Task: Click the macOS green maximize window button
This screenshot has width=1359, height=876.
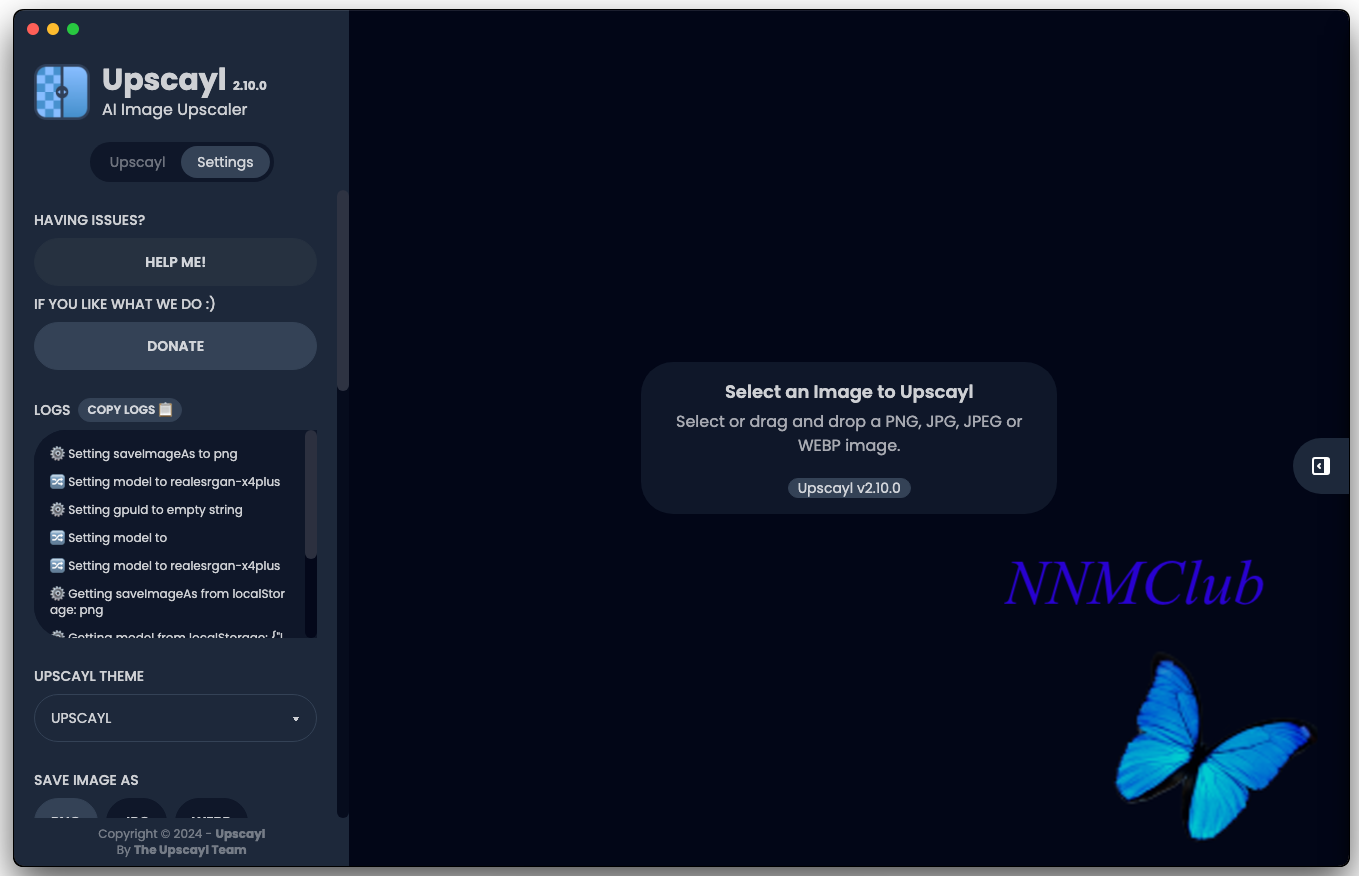Action: click(73, 29)
